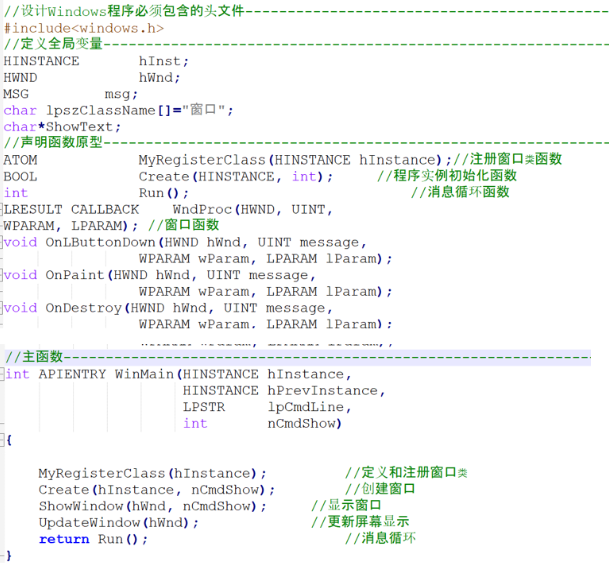Viewport: 609px width, 566px height.
Task: Click the highlighted "//主函数" comment line
Action: coord(298,357)
